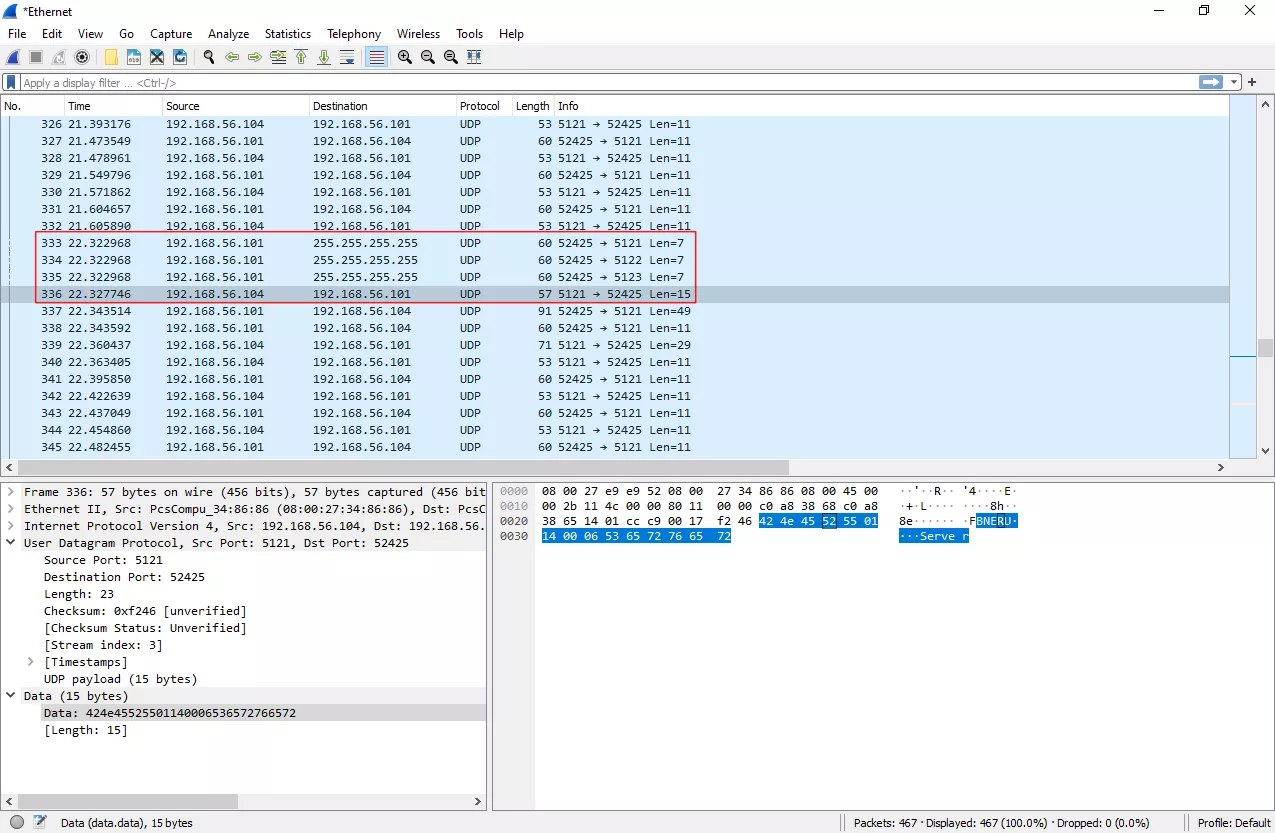Expand the [Timestamps] subtree
This screenshot has height=833, width=1275.
(x=31, y=662)
